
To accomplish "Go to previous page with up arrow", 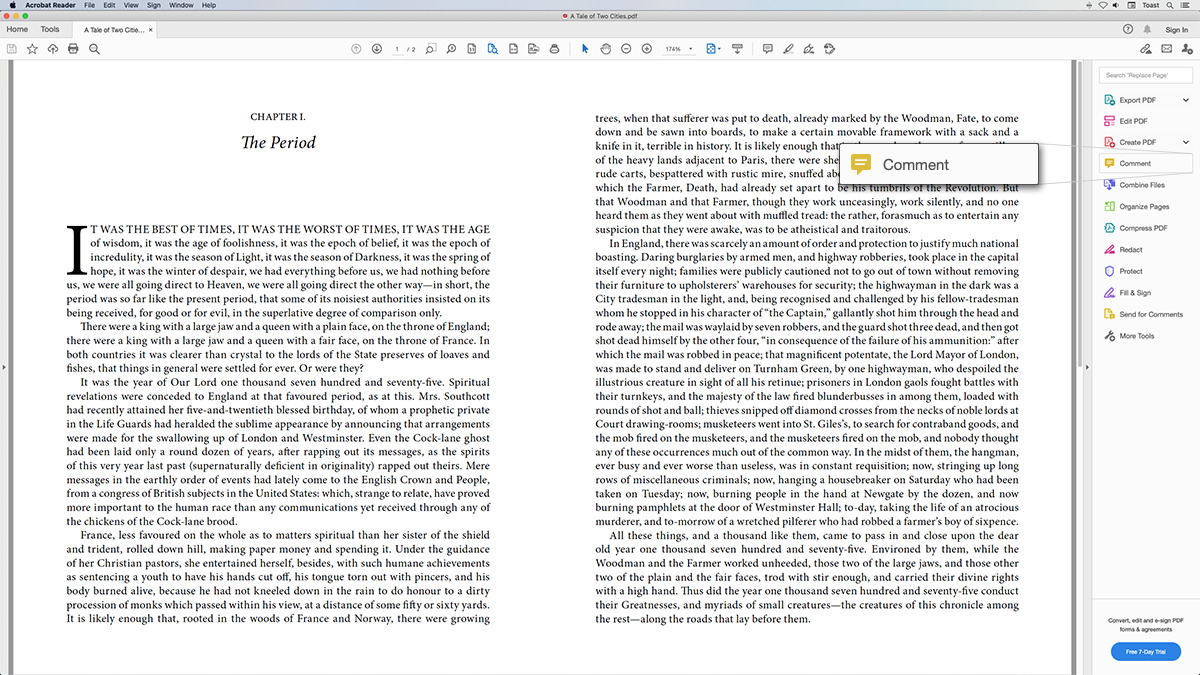I will 357,49.
